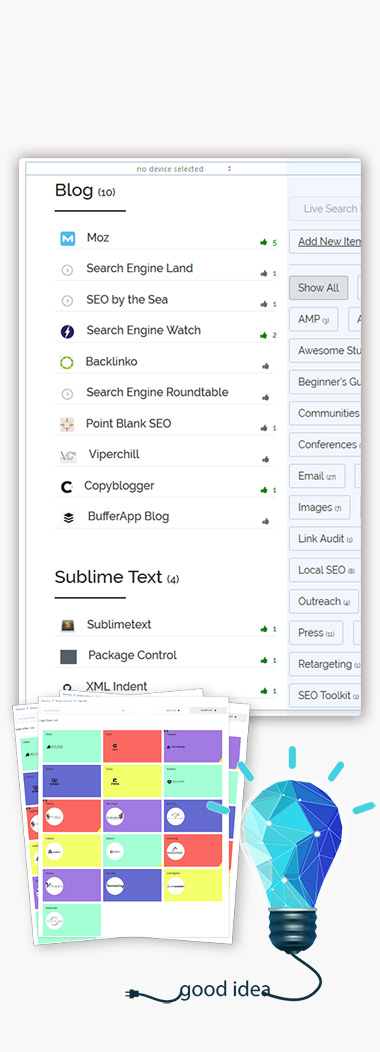Toggle the thumbs-up vote for Search Engine Watch
The image size is (380, 1052).
[x=264, y=335]
